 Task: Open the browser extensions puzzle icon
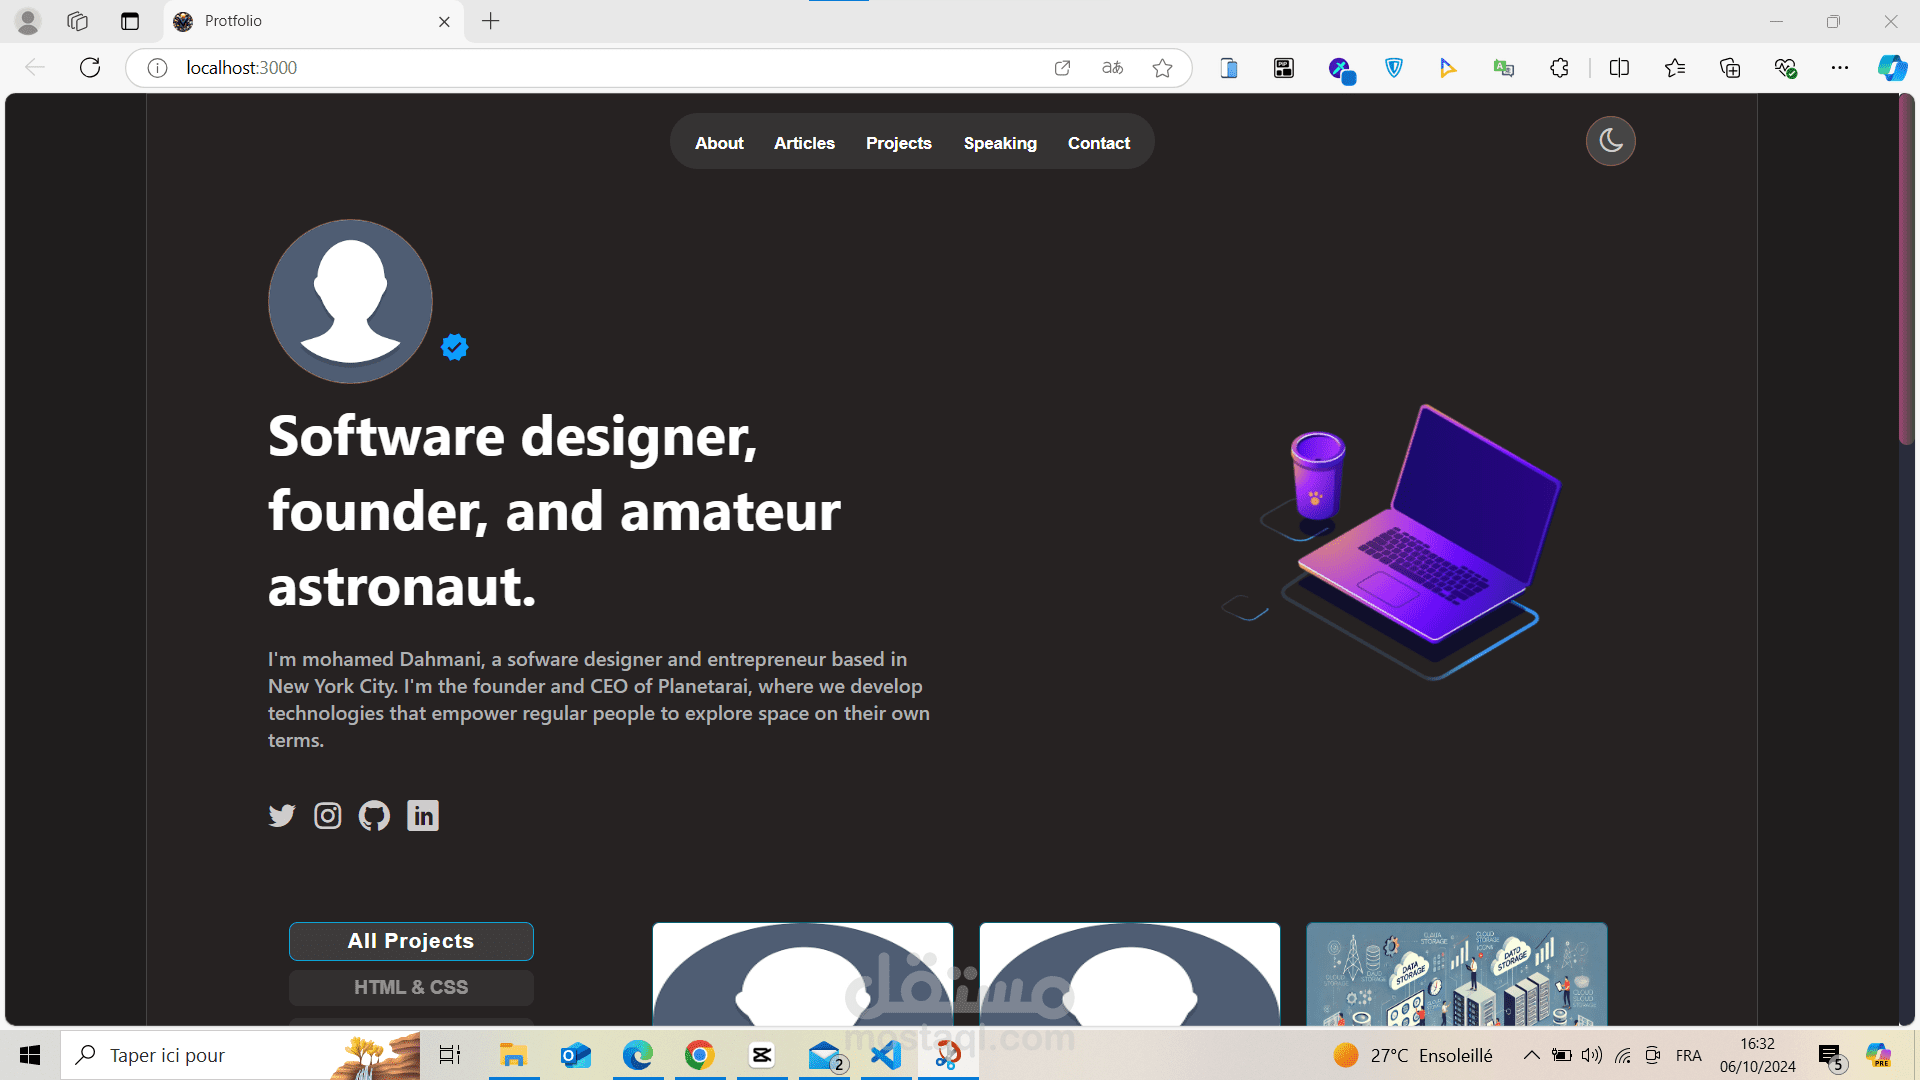click(1559, 68)
